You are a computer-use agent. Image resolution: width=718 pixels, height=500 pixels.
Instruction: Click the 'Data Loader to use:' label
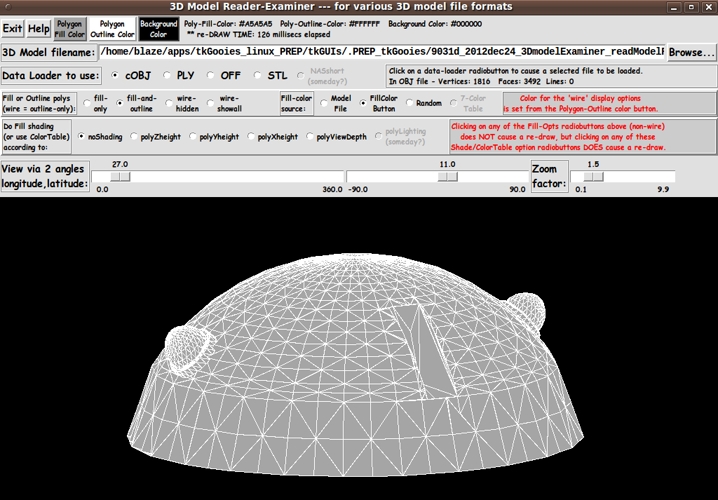pyautogui.click(x=51, y=76)
